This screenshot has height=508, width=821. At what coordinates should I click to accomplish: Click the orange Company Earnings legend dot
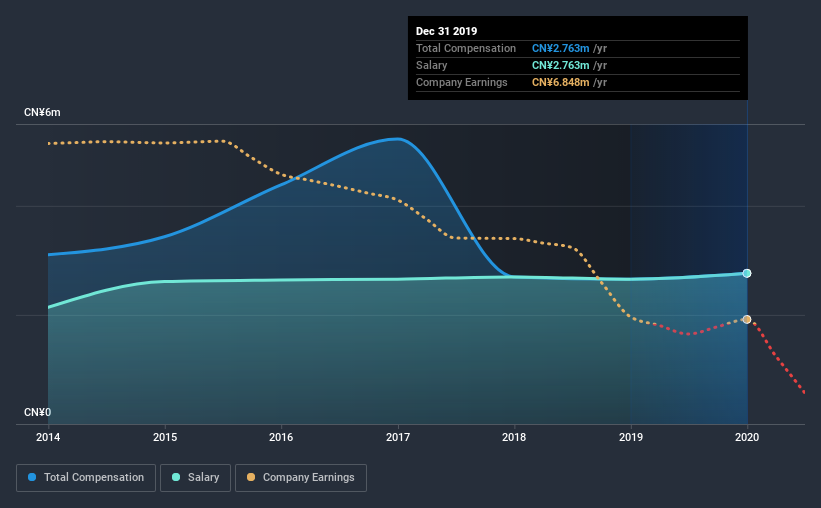251,477
